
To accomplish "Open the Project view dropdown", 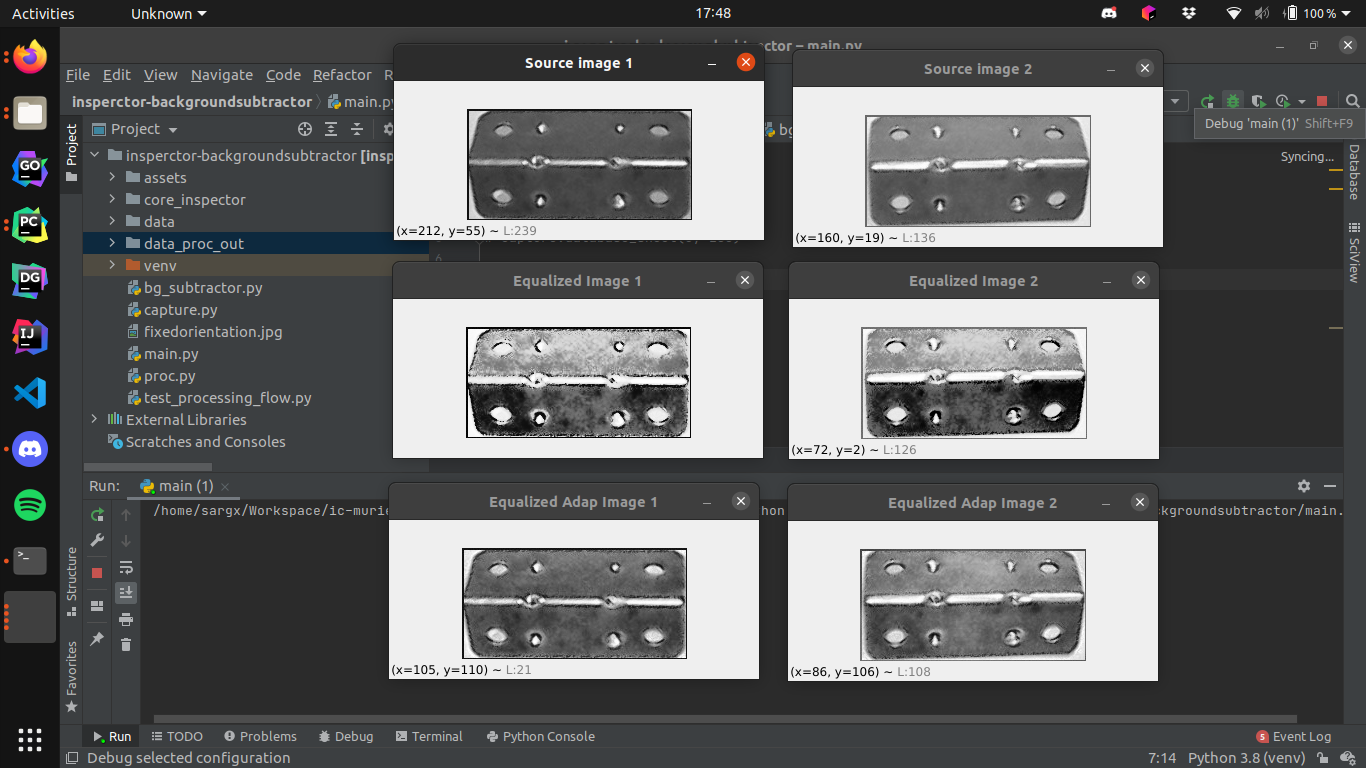I will point(173,130).
